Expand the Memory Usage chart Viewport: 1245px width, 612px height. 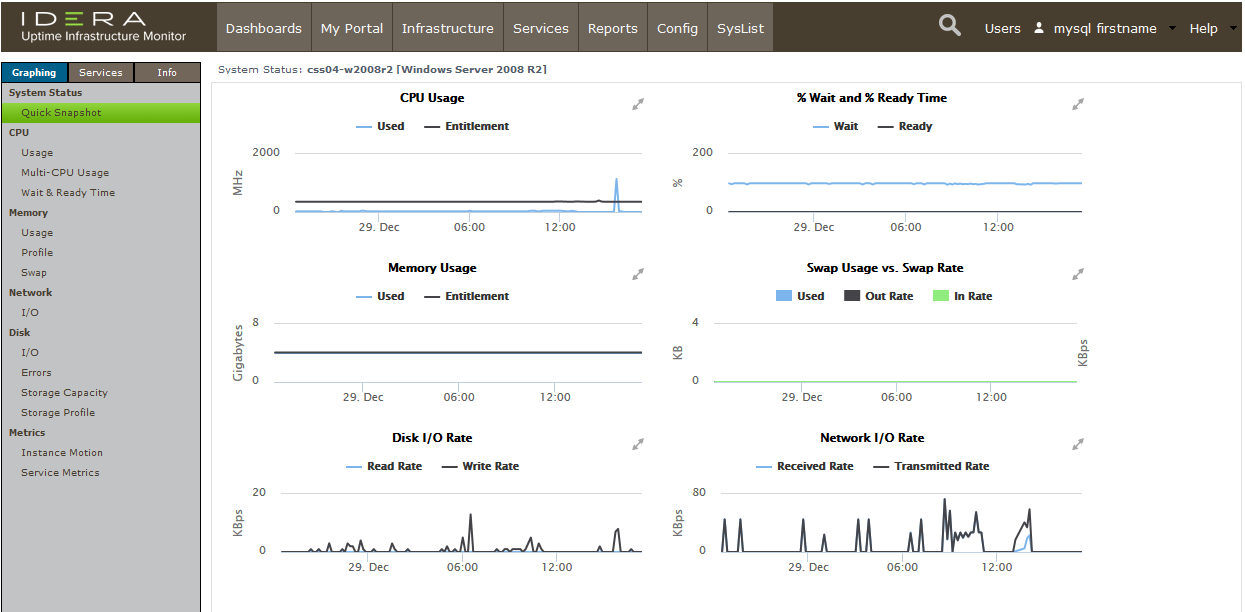[x=637, y=274]
